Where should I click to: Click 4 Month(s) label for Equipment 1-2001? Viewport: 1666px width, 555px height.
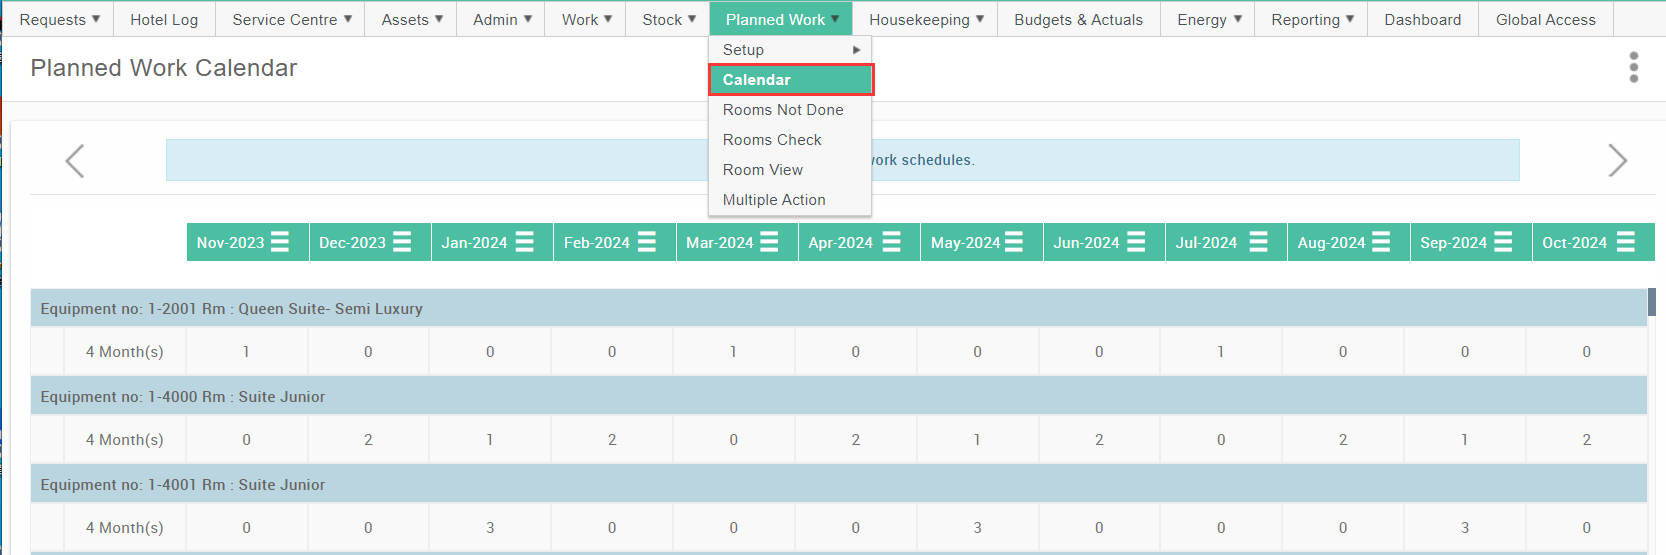coord(124,352)
